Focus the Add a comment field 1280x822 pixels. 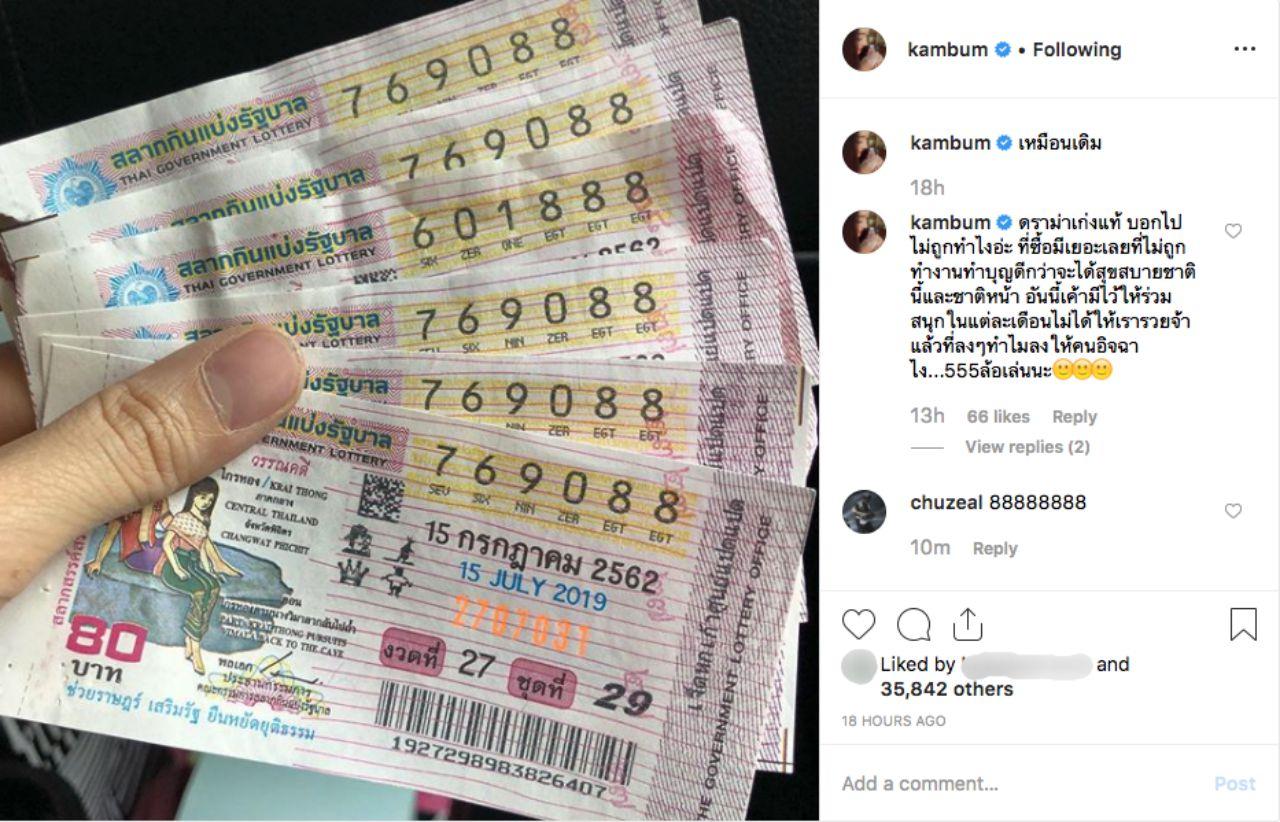(x=1020, y=784)
